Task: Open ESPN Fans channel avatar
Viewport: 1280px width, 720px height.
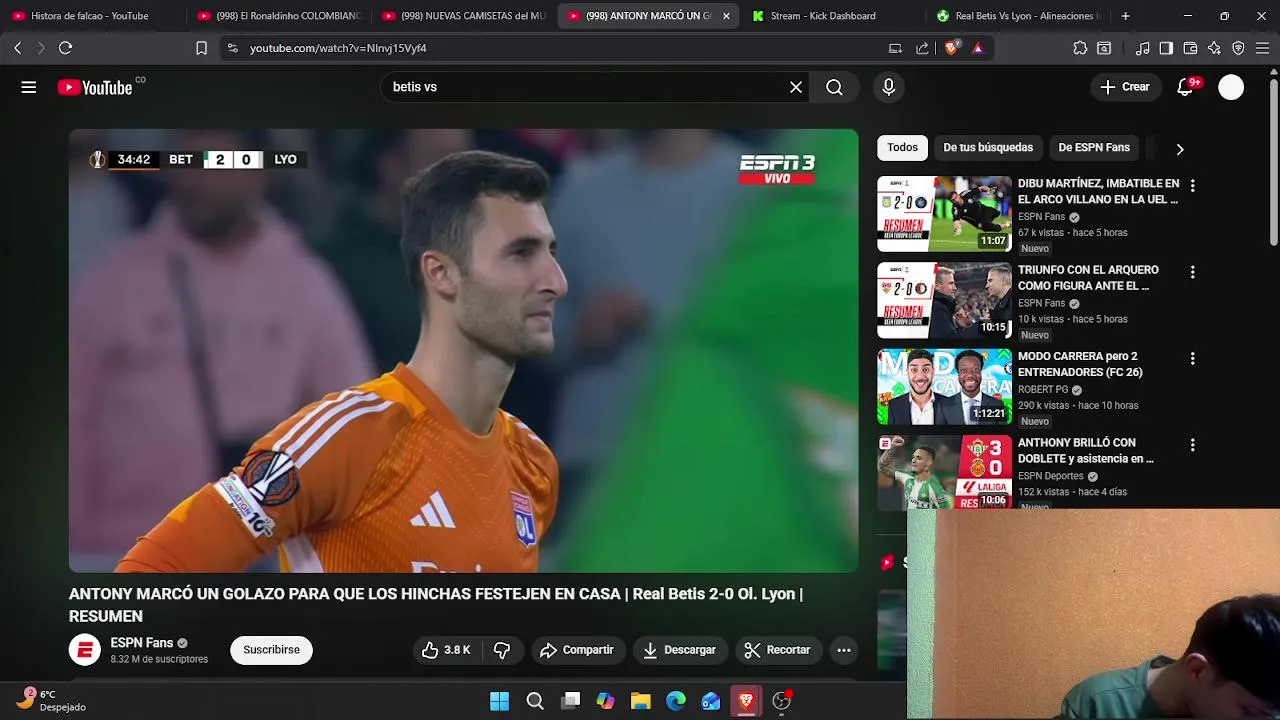Action: point(85,650)
